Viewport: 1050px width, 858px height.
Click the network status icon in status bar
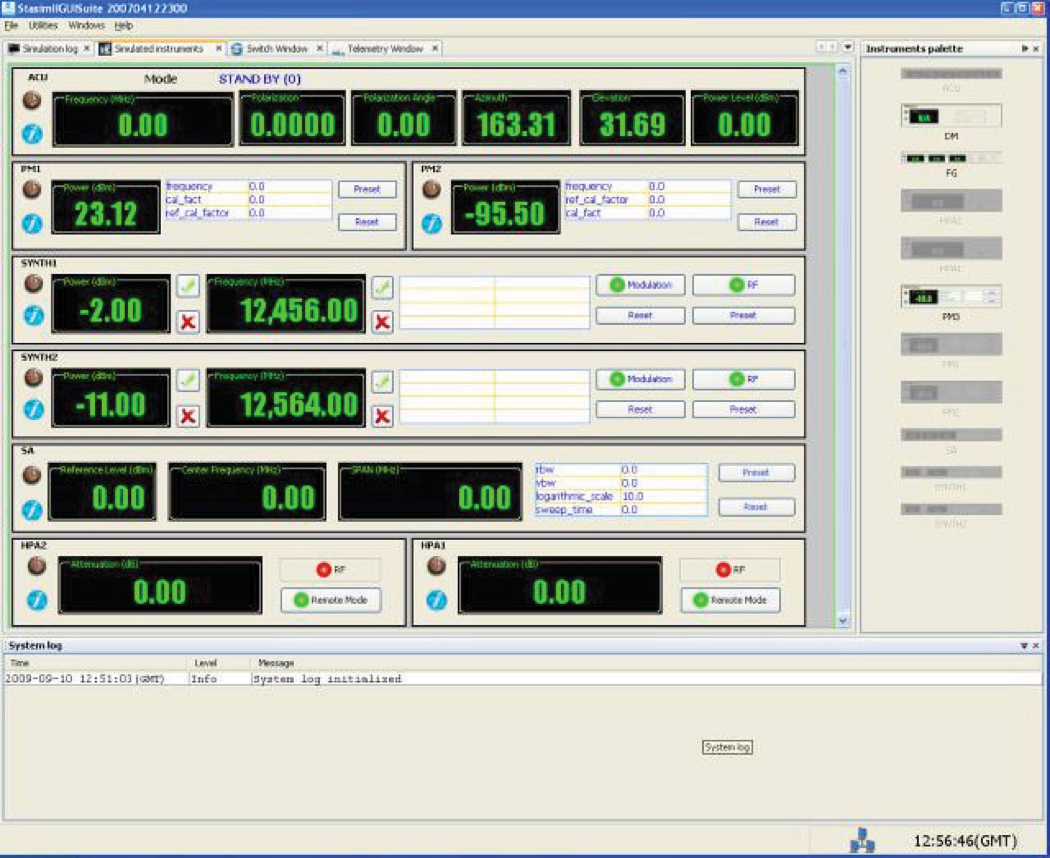(862, 840)
